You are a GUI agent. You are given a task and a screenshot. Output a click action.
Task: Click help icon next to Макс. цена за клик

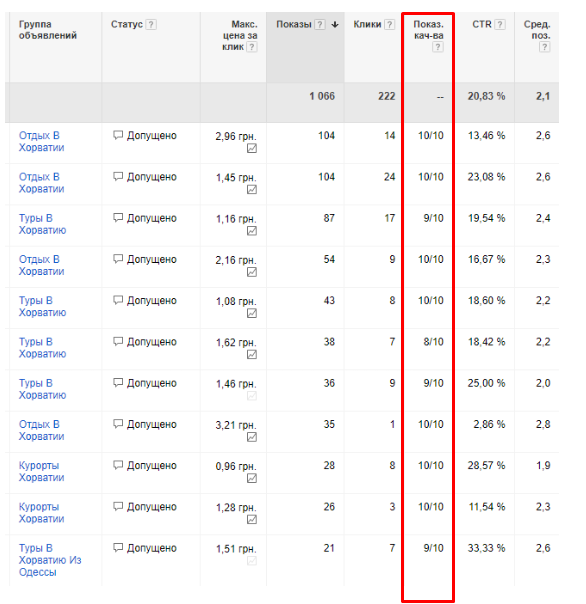tap(252, 47)
